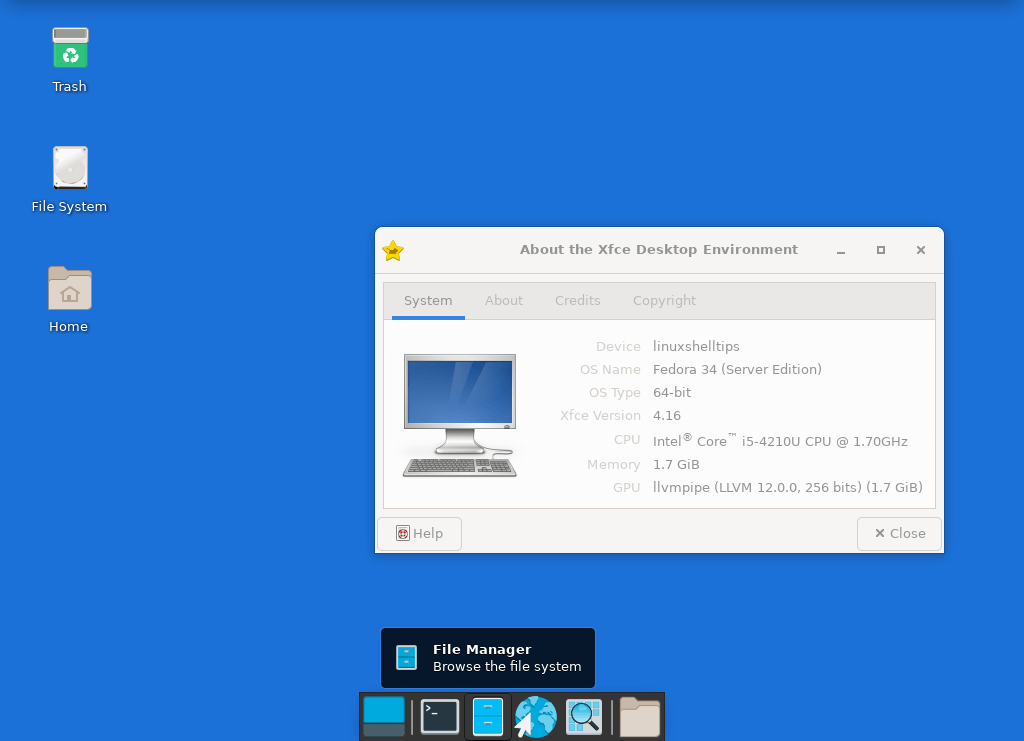Viewport: 1024px width, 741px height.
Task: Maximize the About Xfce window
Action: point(880,250)
